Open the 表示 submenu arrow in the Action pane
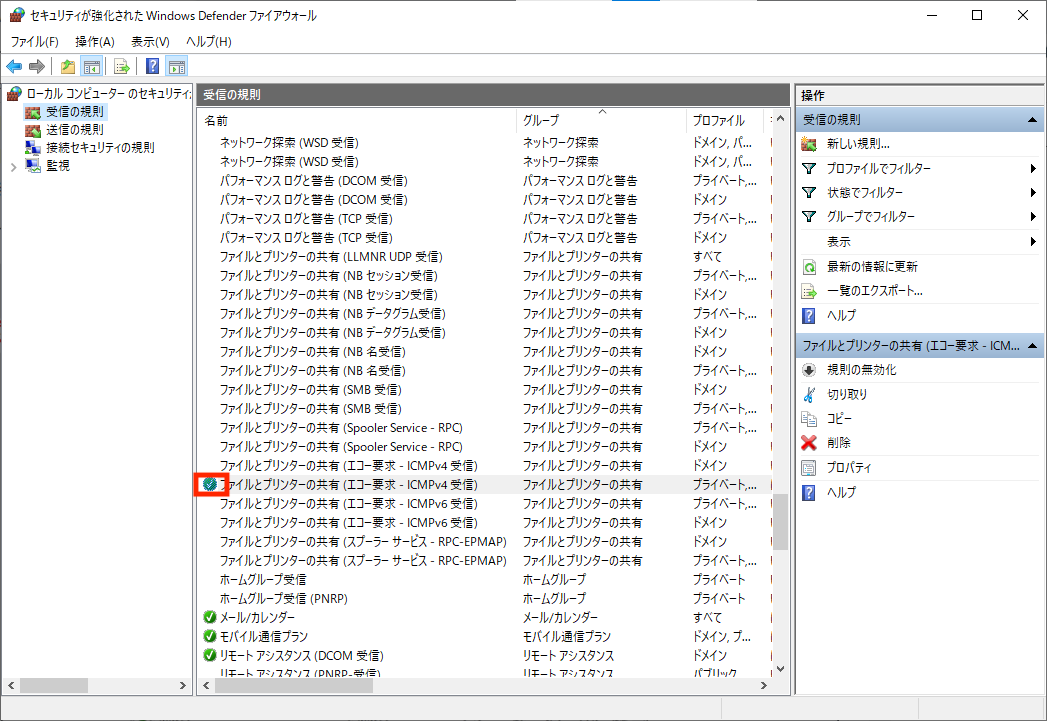1047x721 pixels. point(1033,242)
